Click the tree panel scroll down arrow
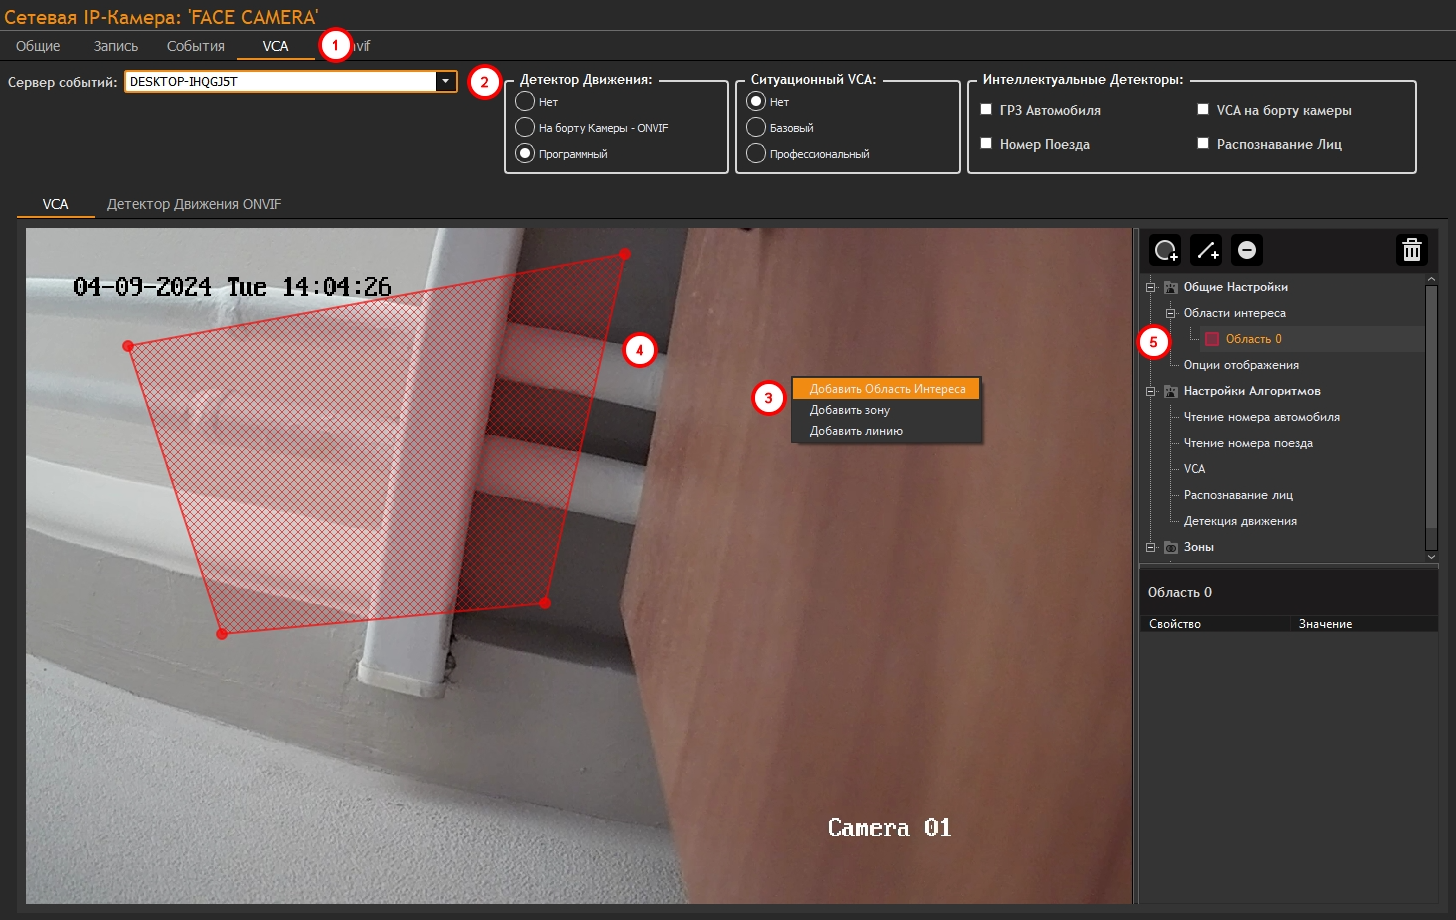Image resolution: width=1456 pixels, height=920 pixels. [x=1431, y=556]
